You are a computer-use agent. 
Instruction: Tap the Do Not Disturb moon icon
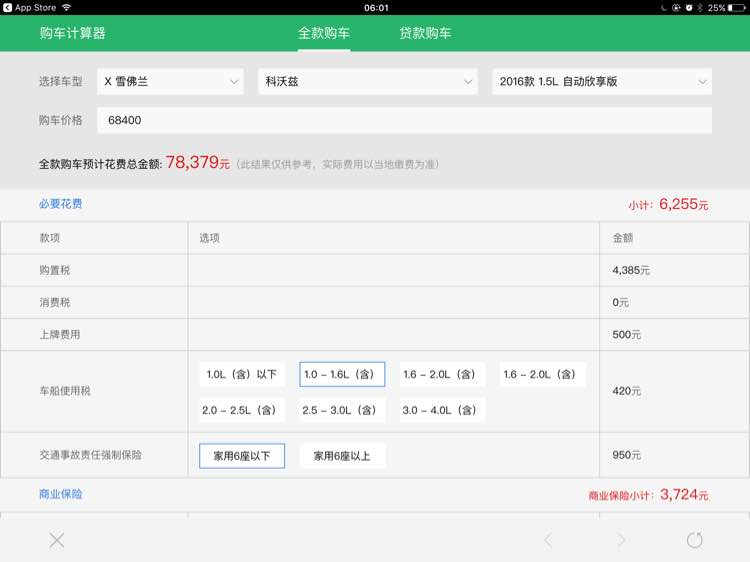pos(664,8)
